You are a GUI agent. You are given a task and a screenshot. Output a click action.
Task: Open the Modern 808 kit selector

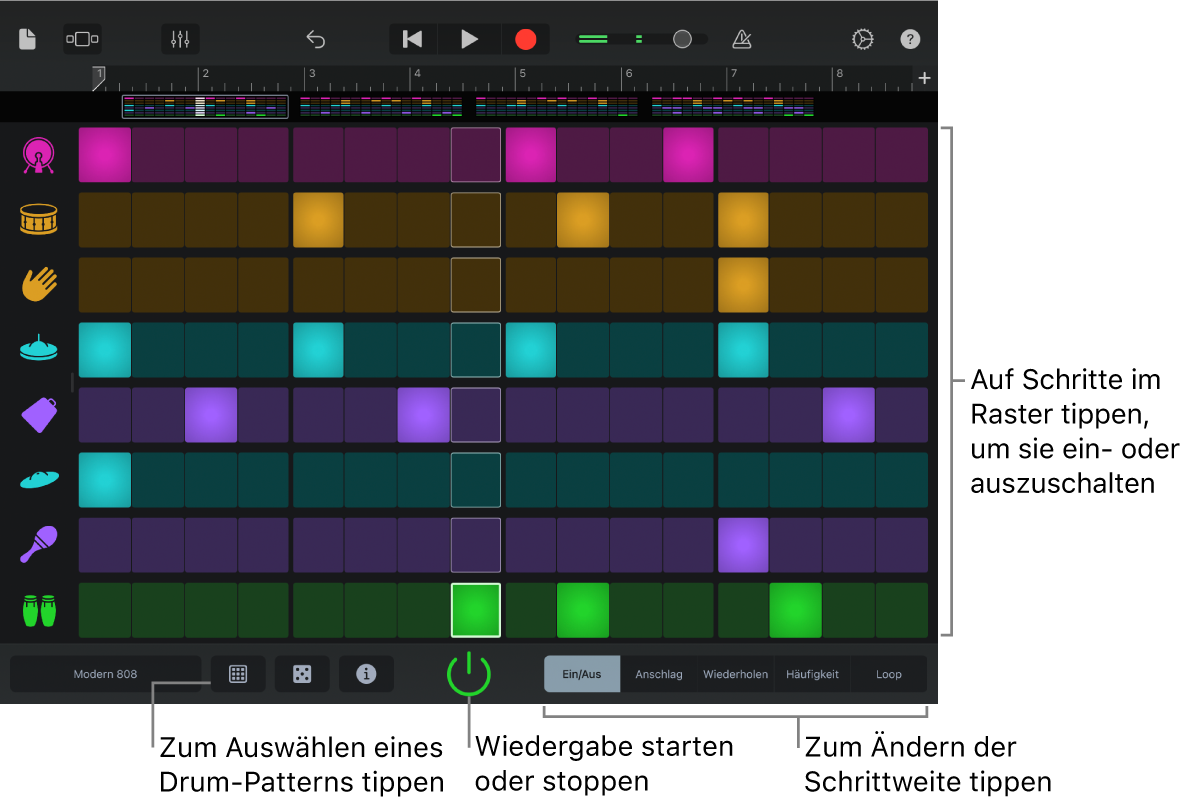(105, 674)
